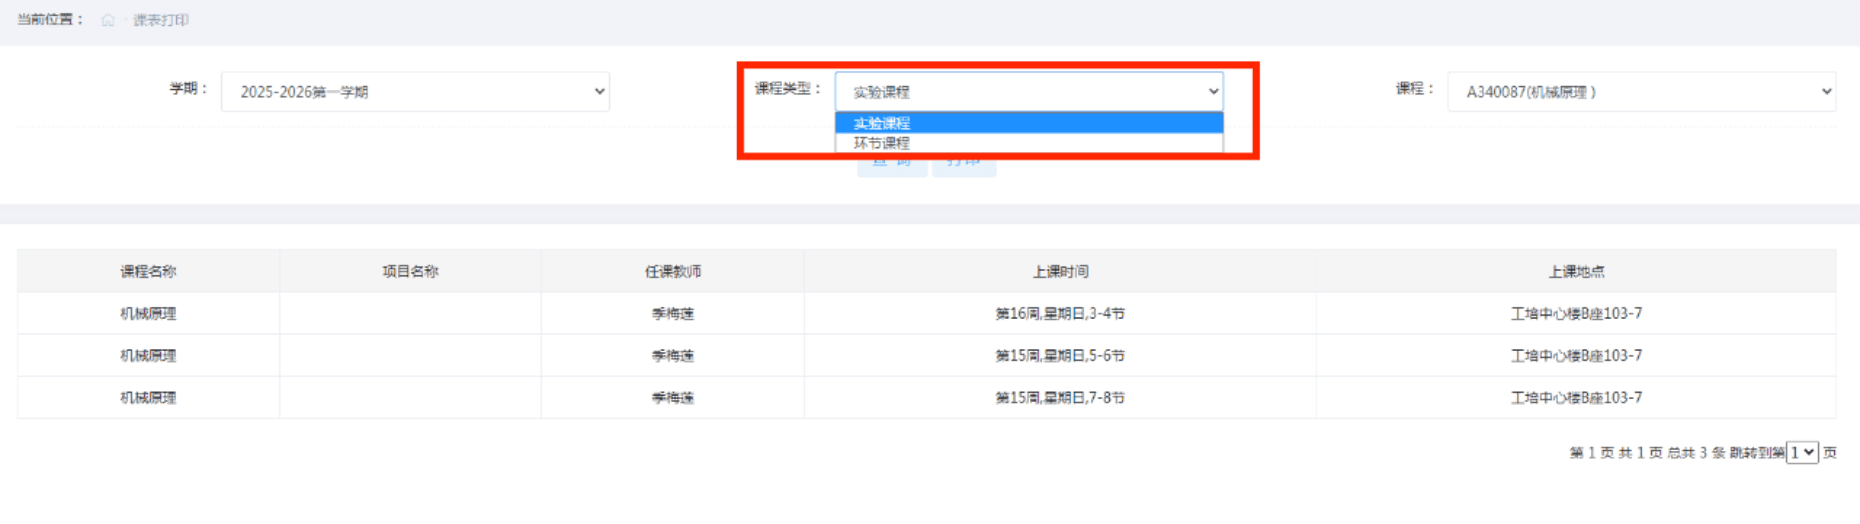Click the partially visible 查询 button
The height and width of the screenshot is (524, 1860).
point(891,167)
